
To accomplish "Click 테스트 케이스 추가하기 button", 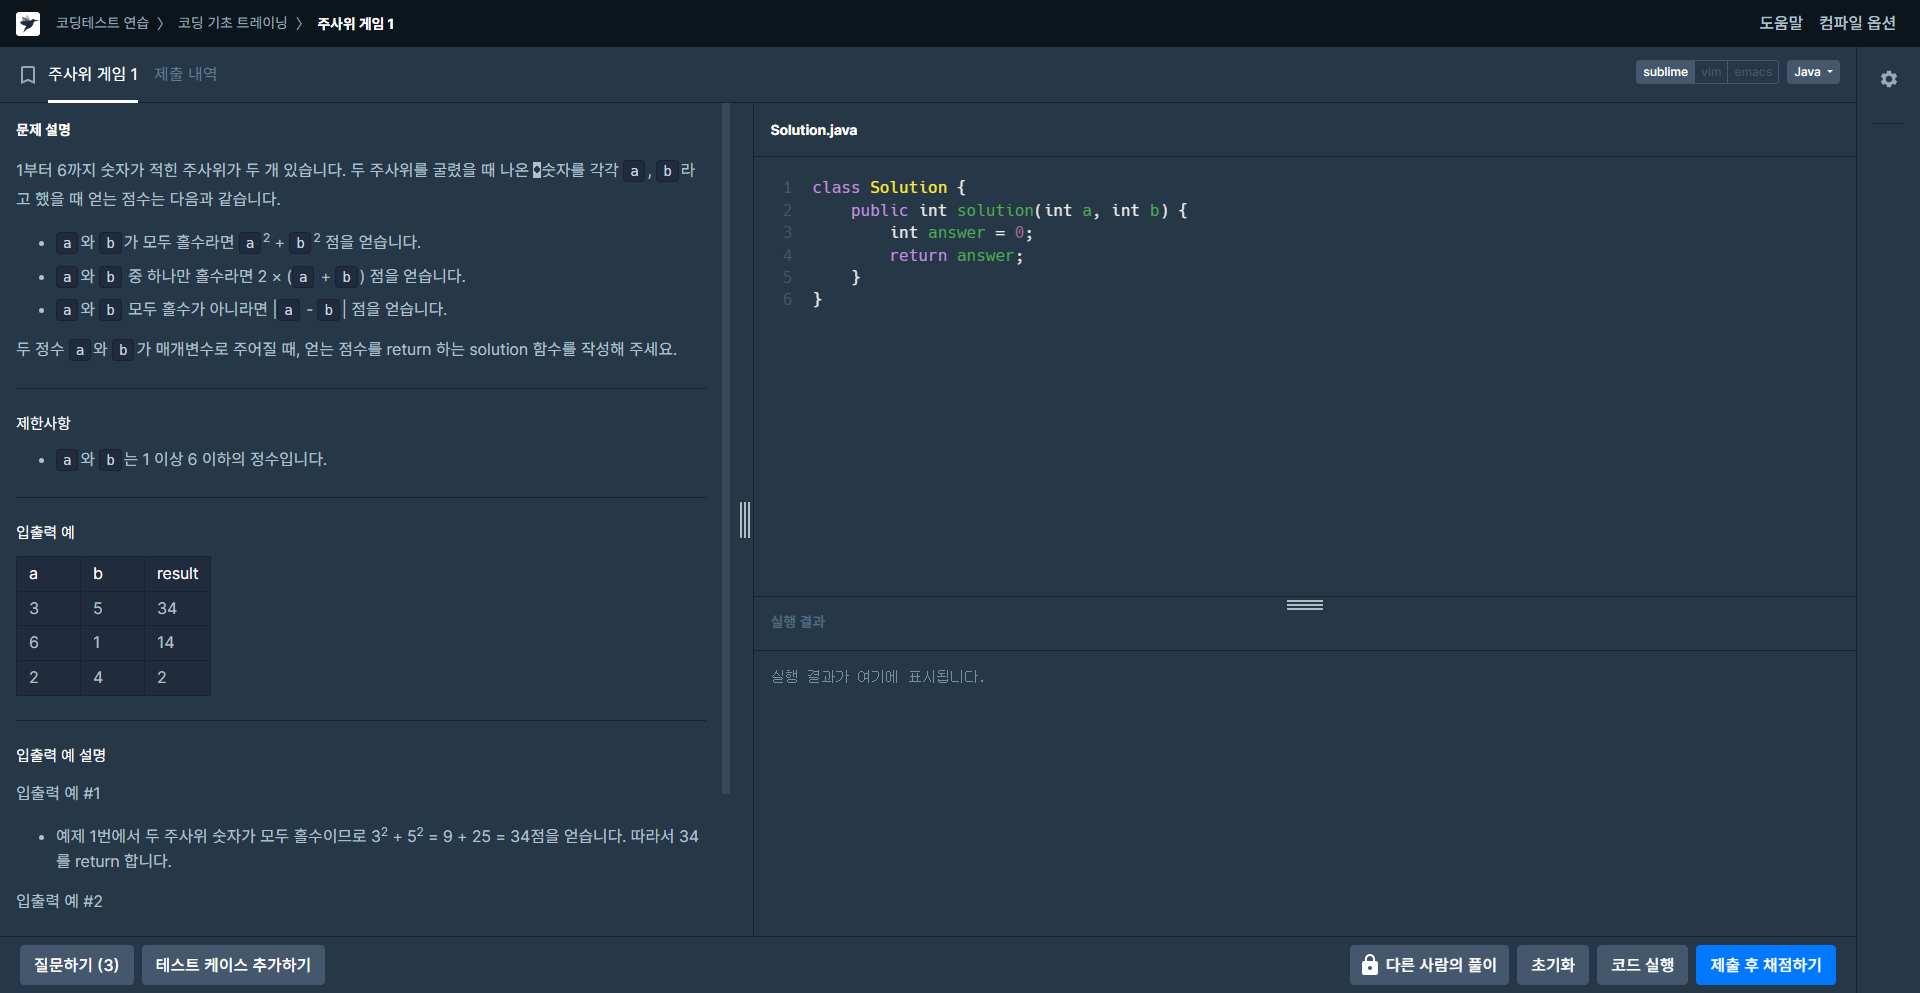I will (233, 965).
